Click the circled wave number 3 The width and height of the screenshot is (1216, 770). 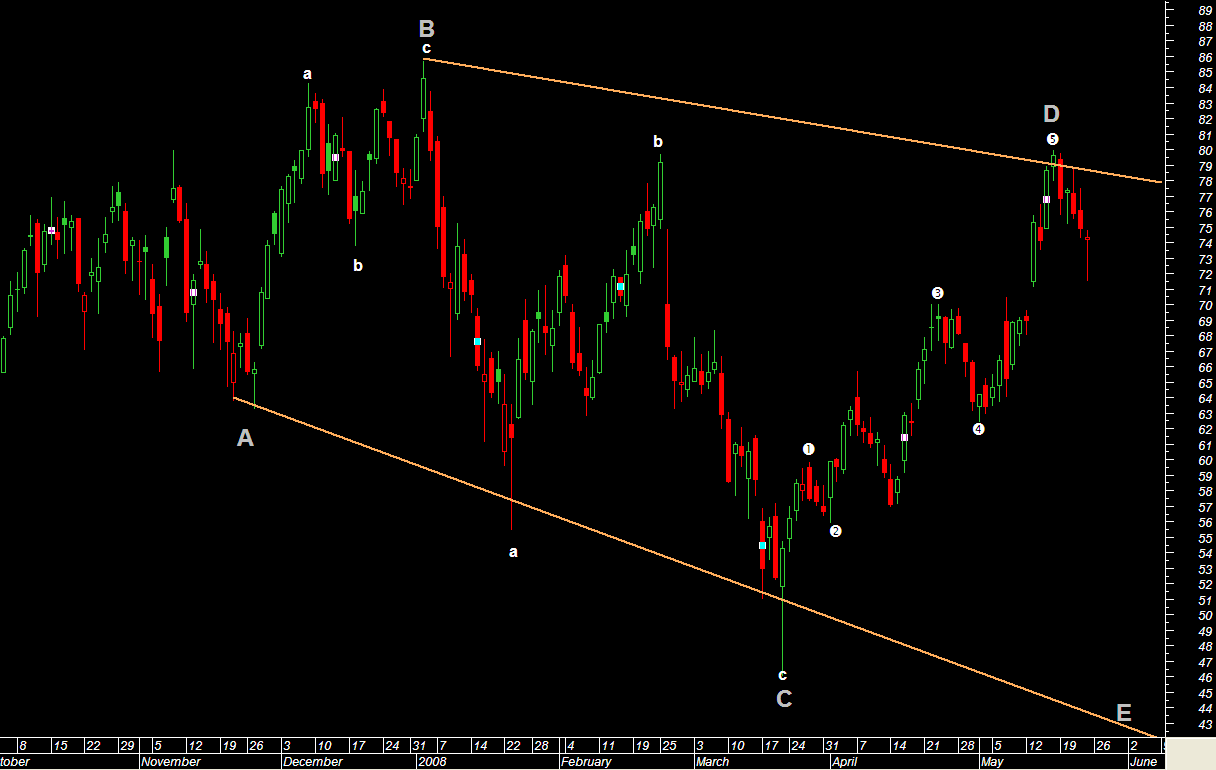(x=937, y=293)
